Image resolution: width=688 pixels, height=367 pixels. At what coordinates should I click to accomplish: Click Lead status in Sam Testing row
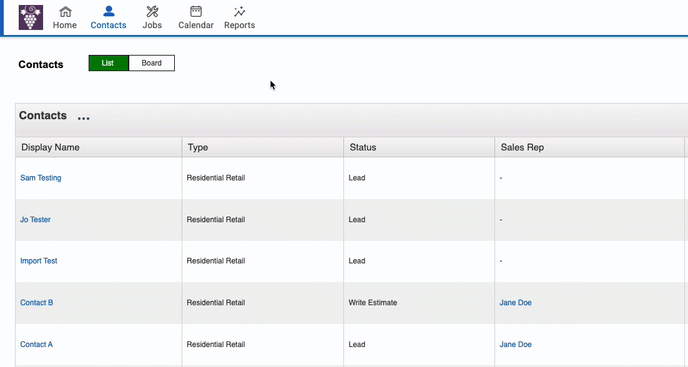(x=357, y=178)
